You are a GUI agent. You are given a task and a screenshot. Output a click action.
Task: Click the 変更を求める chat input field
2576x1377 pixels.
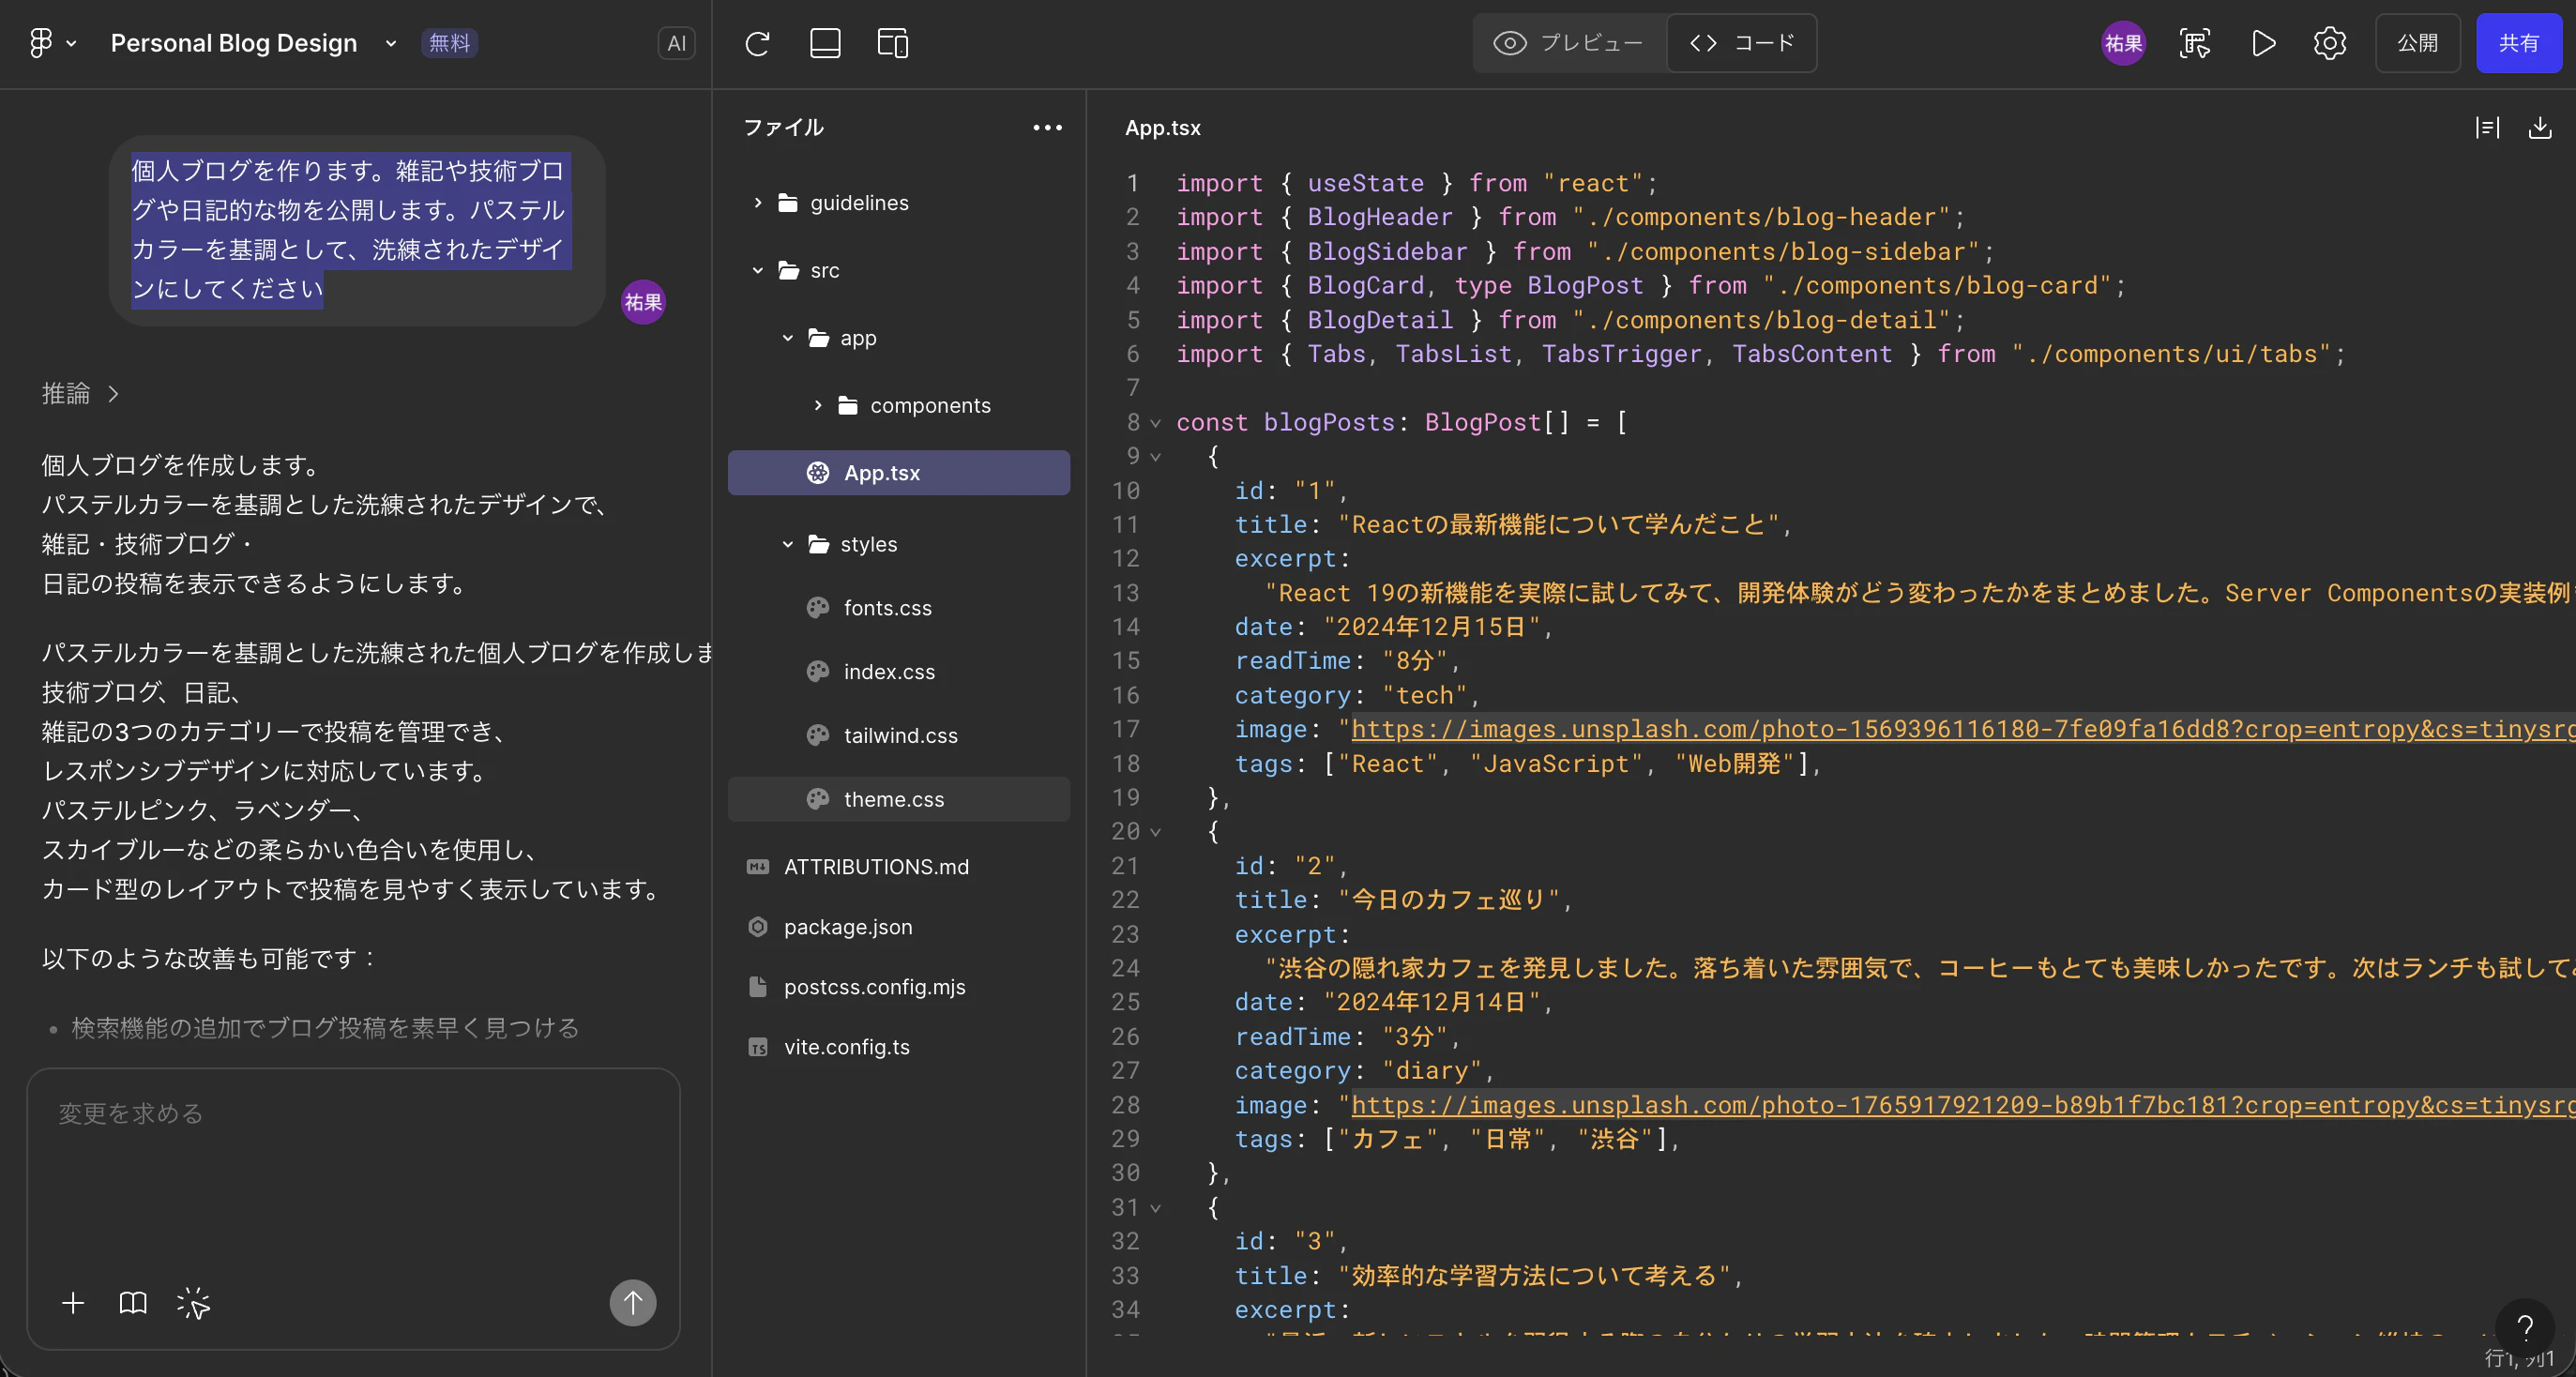coord(353,1170)
